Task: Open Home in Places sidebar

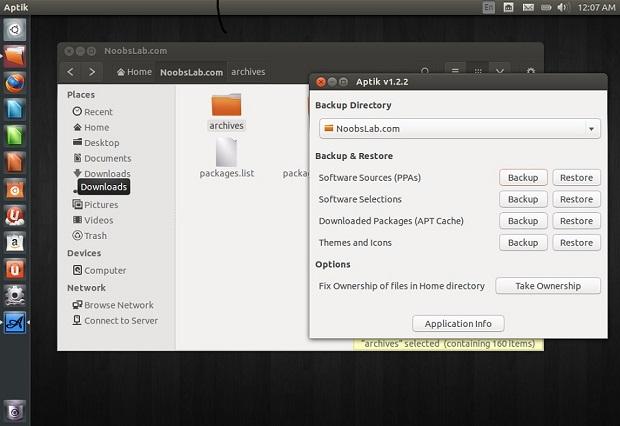Action: pyautogui.click(x=91, y=127)
